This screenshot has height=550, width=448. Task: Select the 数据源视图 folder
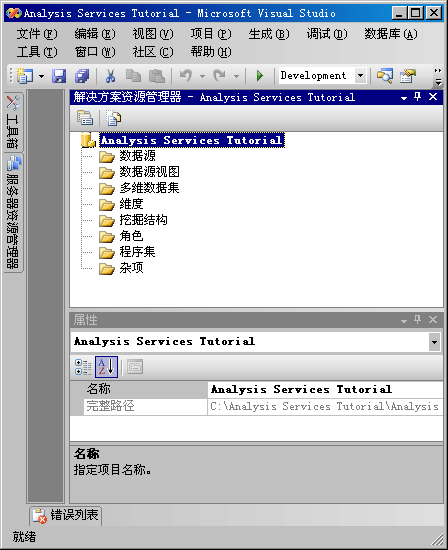click(x=149, y=172)
